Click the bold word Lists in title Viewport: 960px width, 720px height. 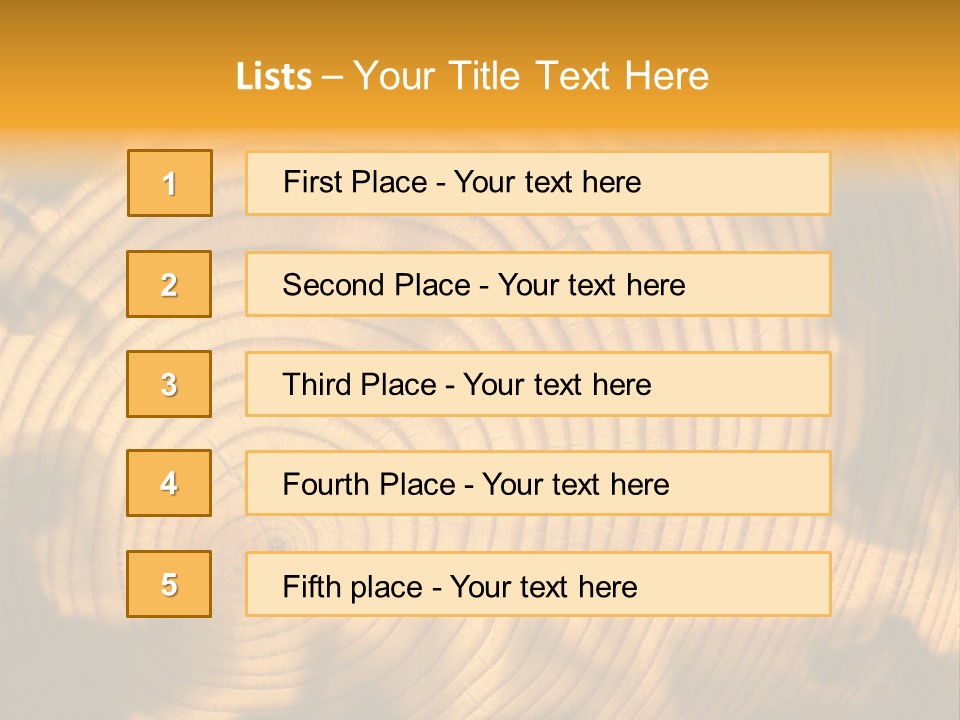[x=274, y=77]
